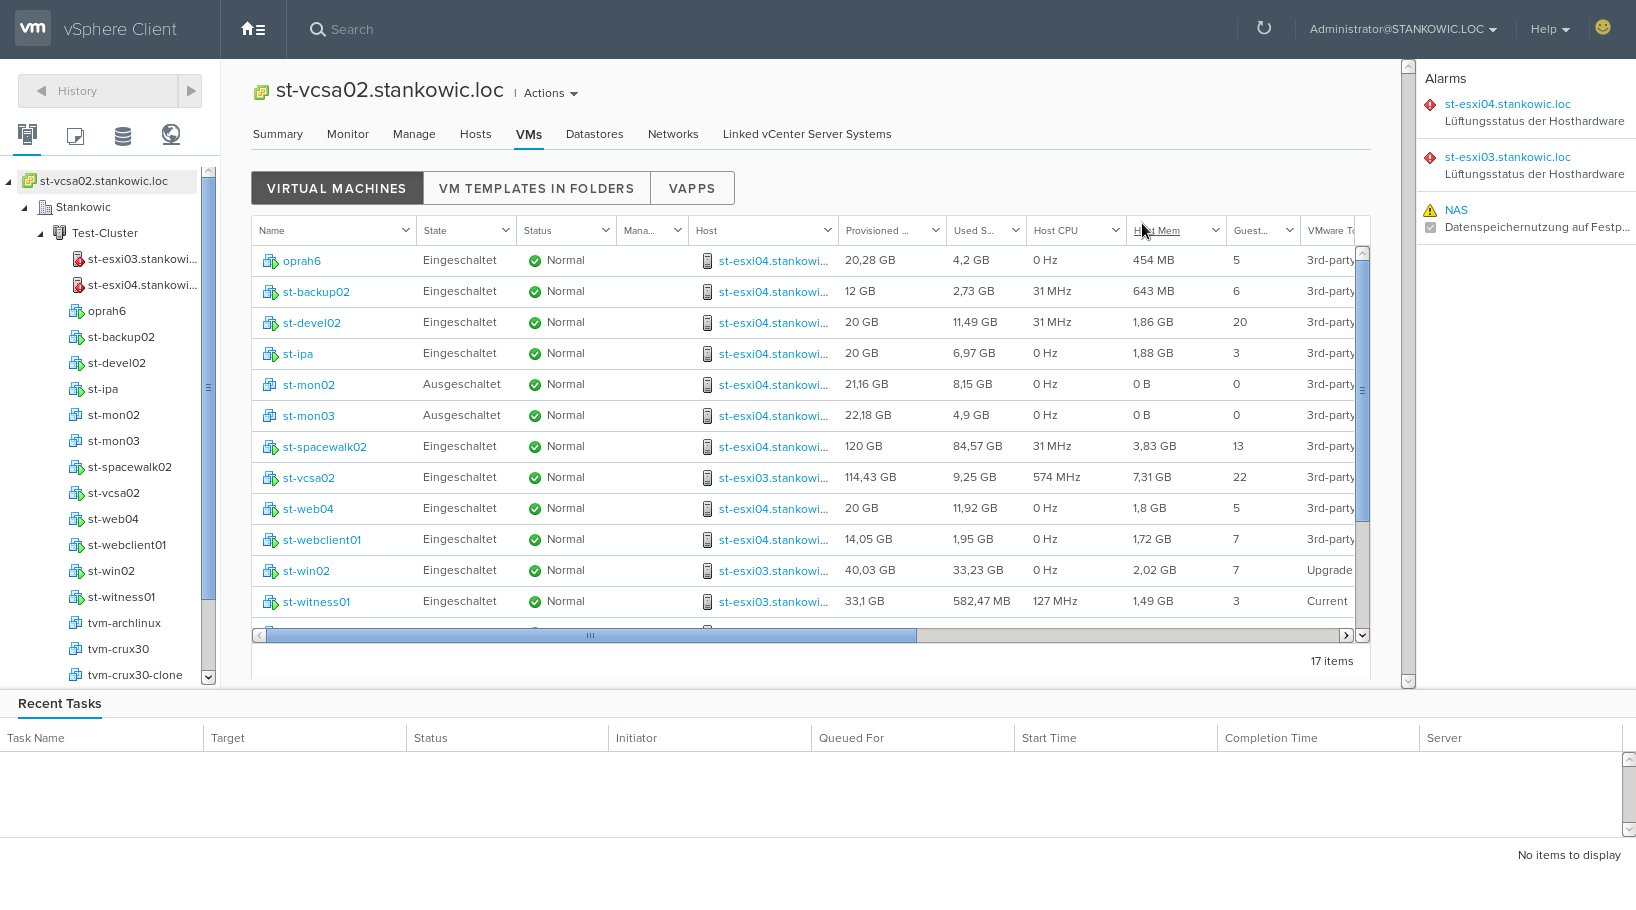Sort by Host Mem column header
Viewport: 1636px width, 910px height.
pos(1157,230)
